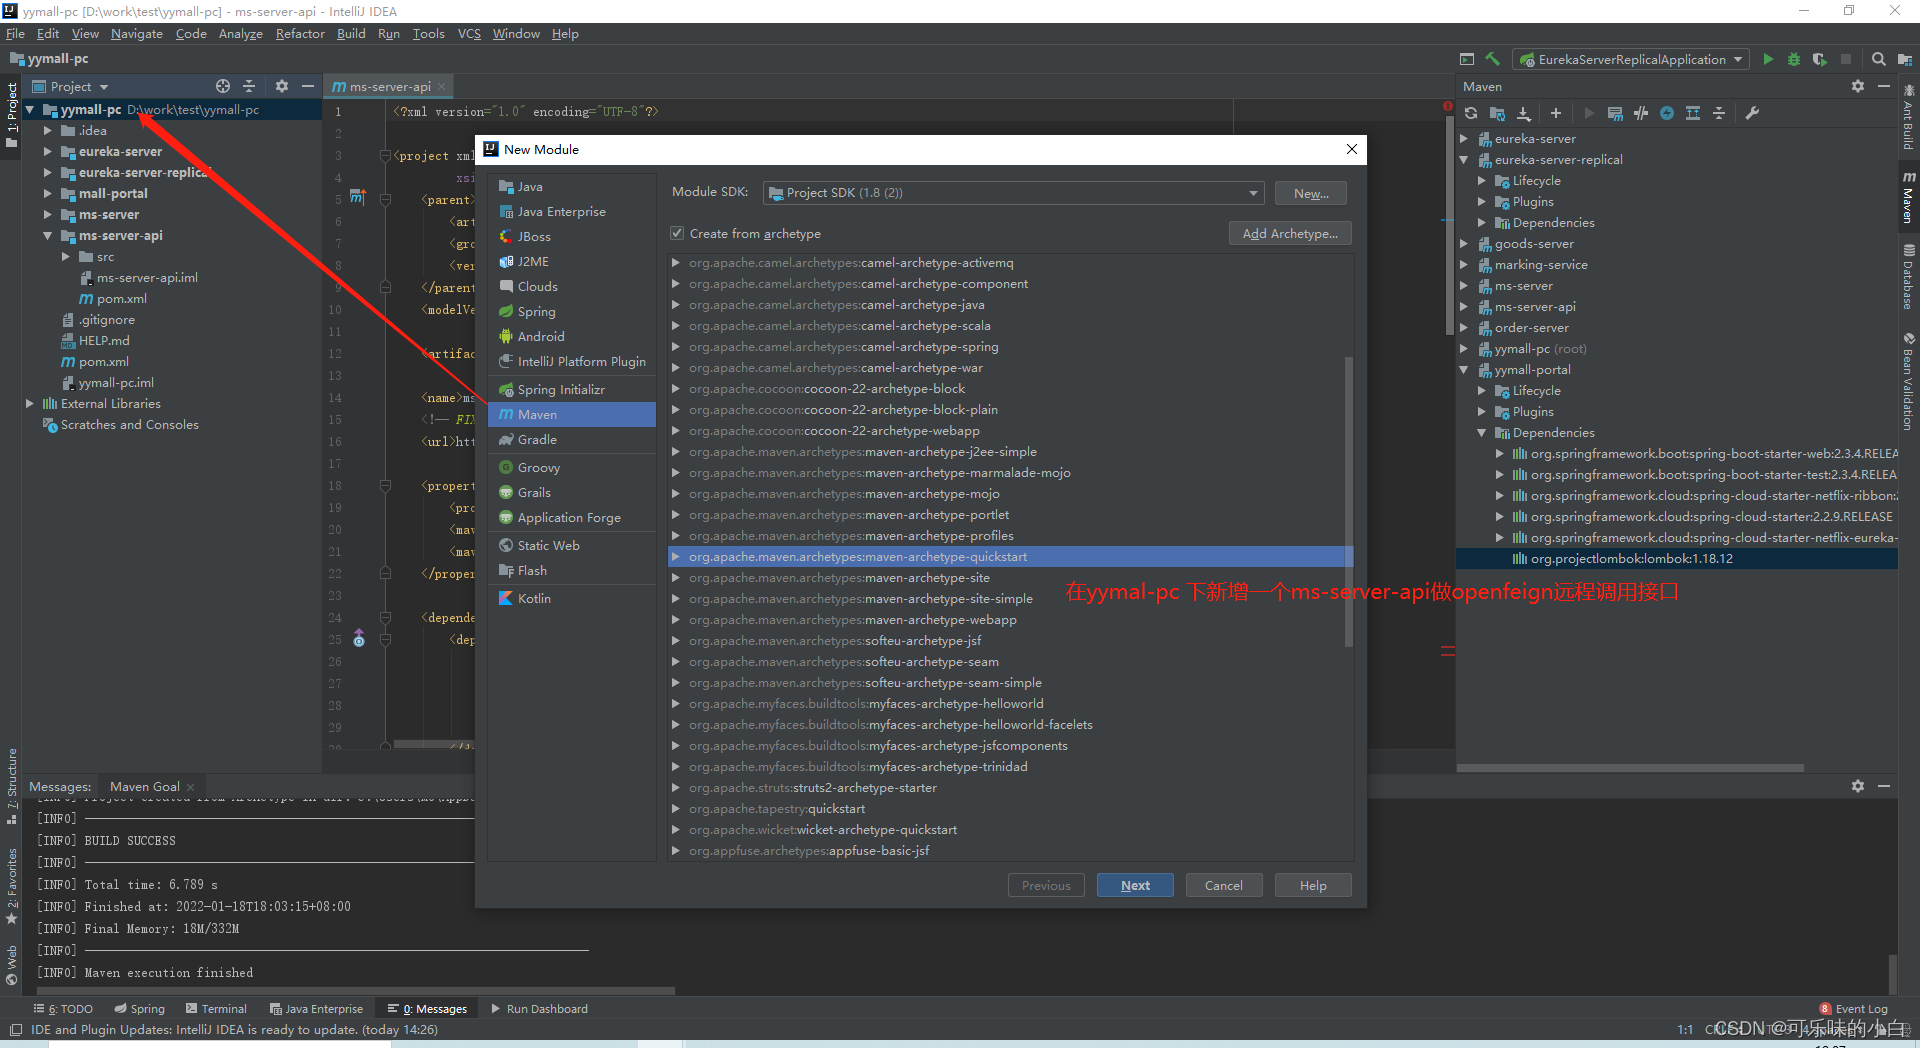Open the File menu

pyautogui.click(x=15, y=33)
